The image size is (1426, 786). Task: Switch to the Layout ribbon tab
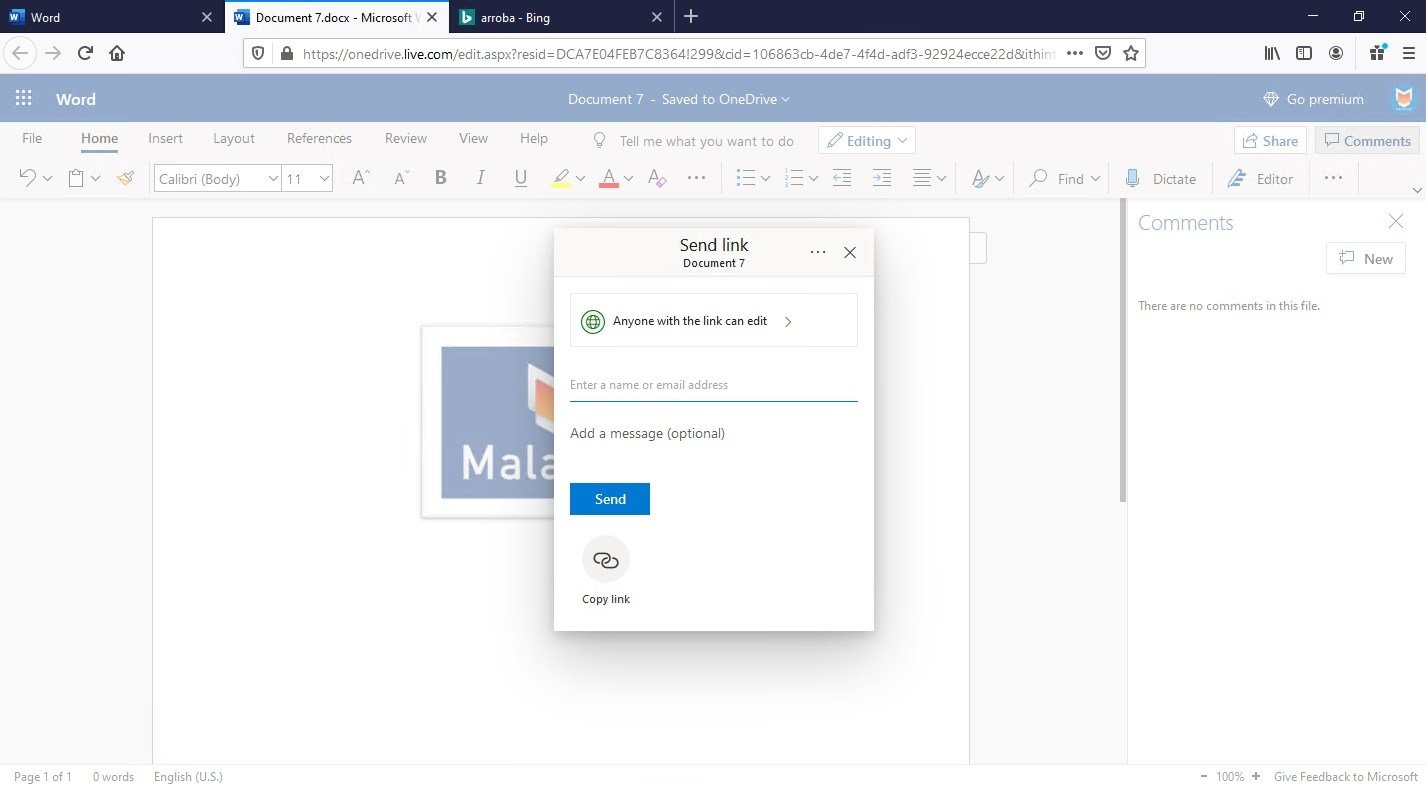233,139
